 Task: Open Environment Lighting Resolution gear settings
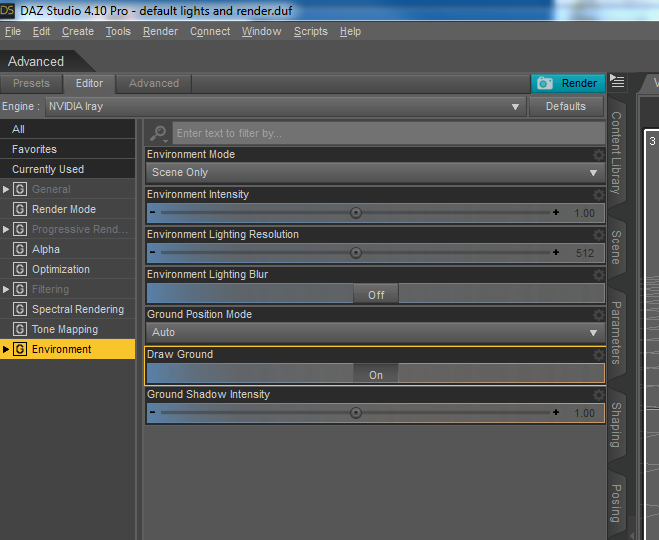[598, 235]
